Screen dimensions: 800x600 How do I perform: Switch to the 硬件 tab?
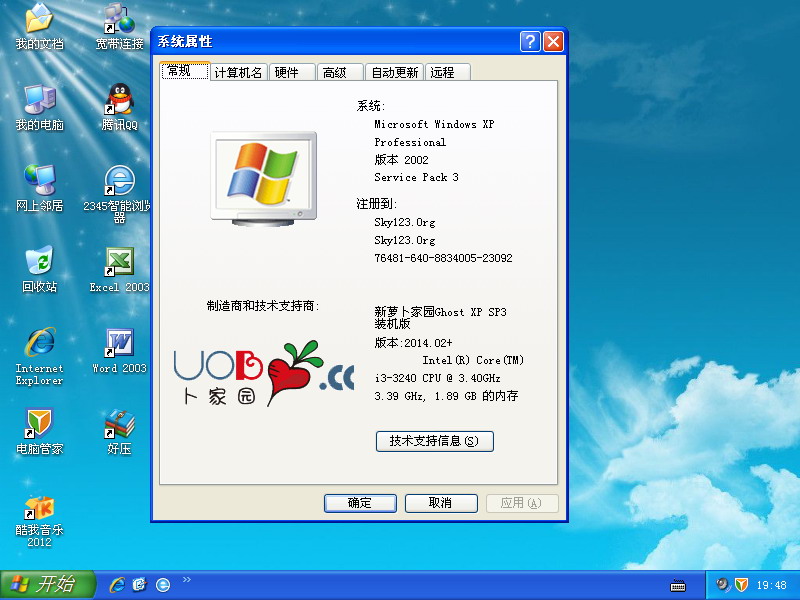coord(287,73)
